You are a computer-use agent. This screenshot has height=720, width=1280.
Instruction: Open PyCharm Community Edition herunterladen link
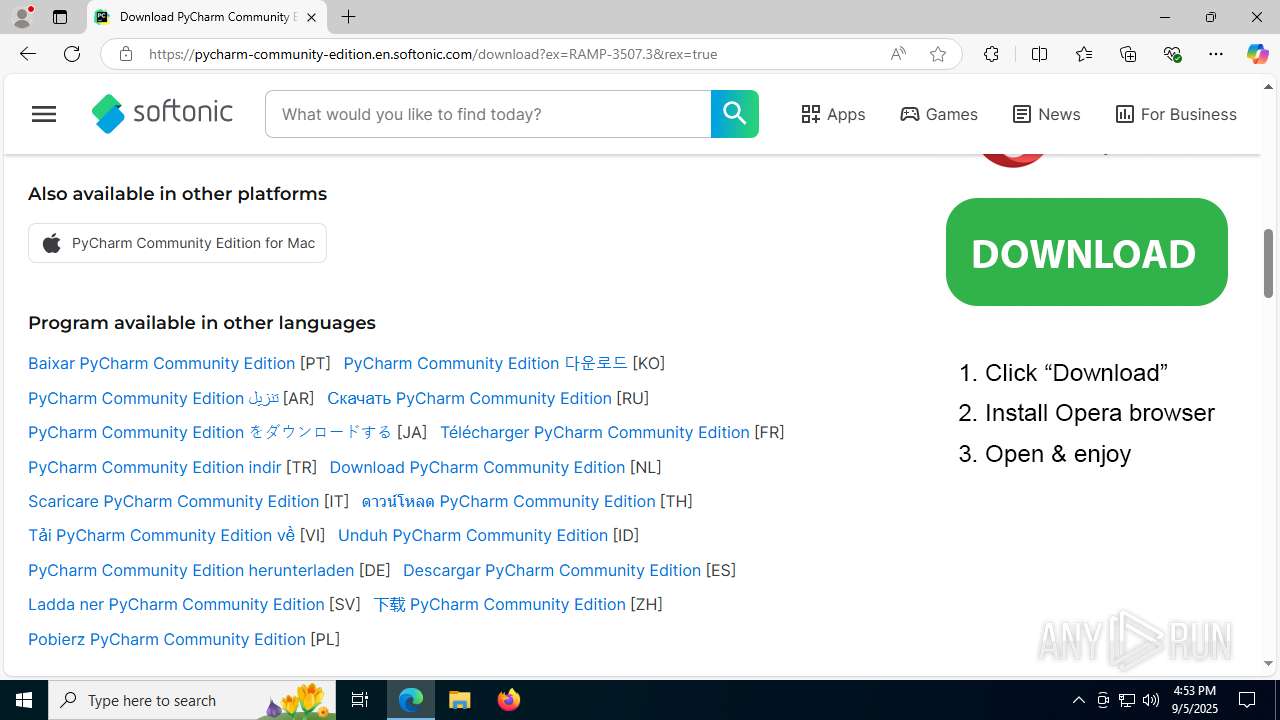pyautogui.click(x=191, y=570)
